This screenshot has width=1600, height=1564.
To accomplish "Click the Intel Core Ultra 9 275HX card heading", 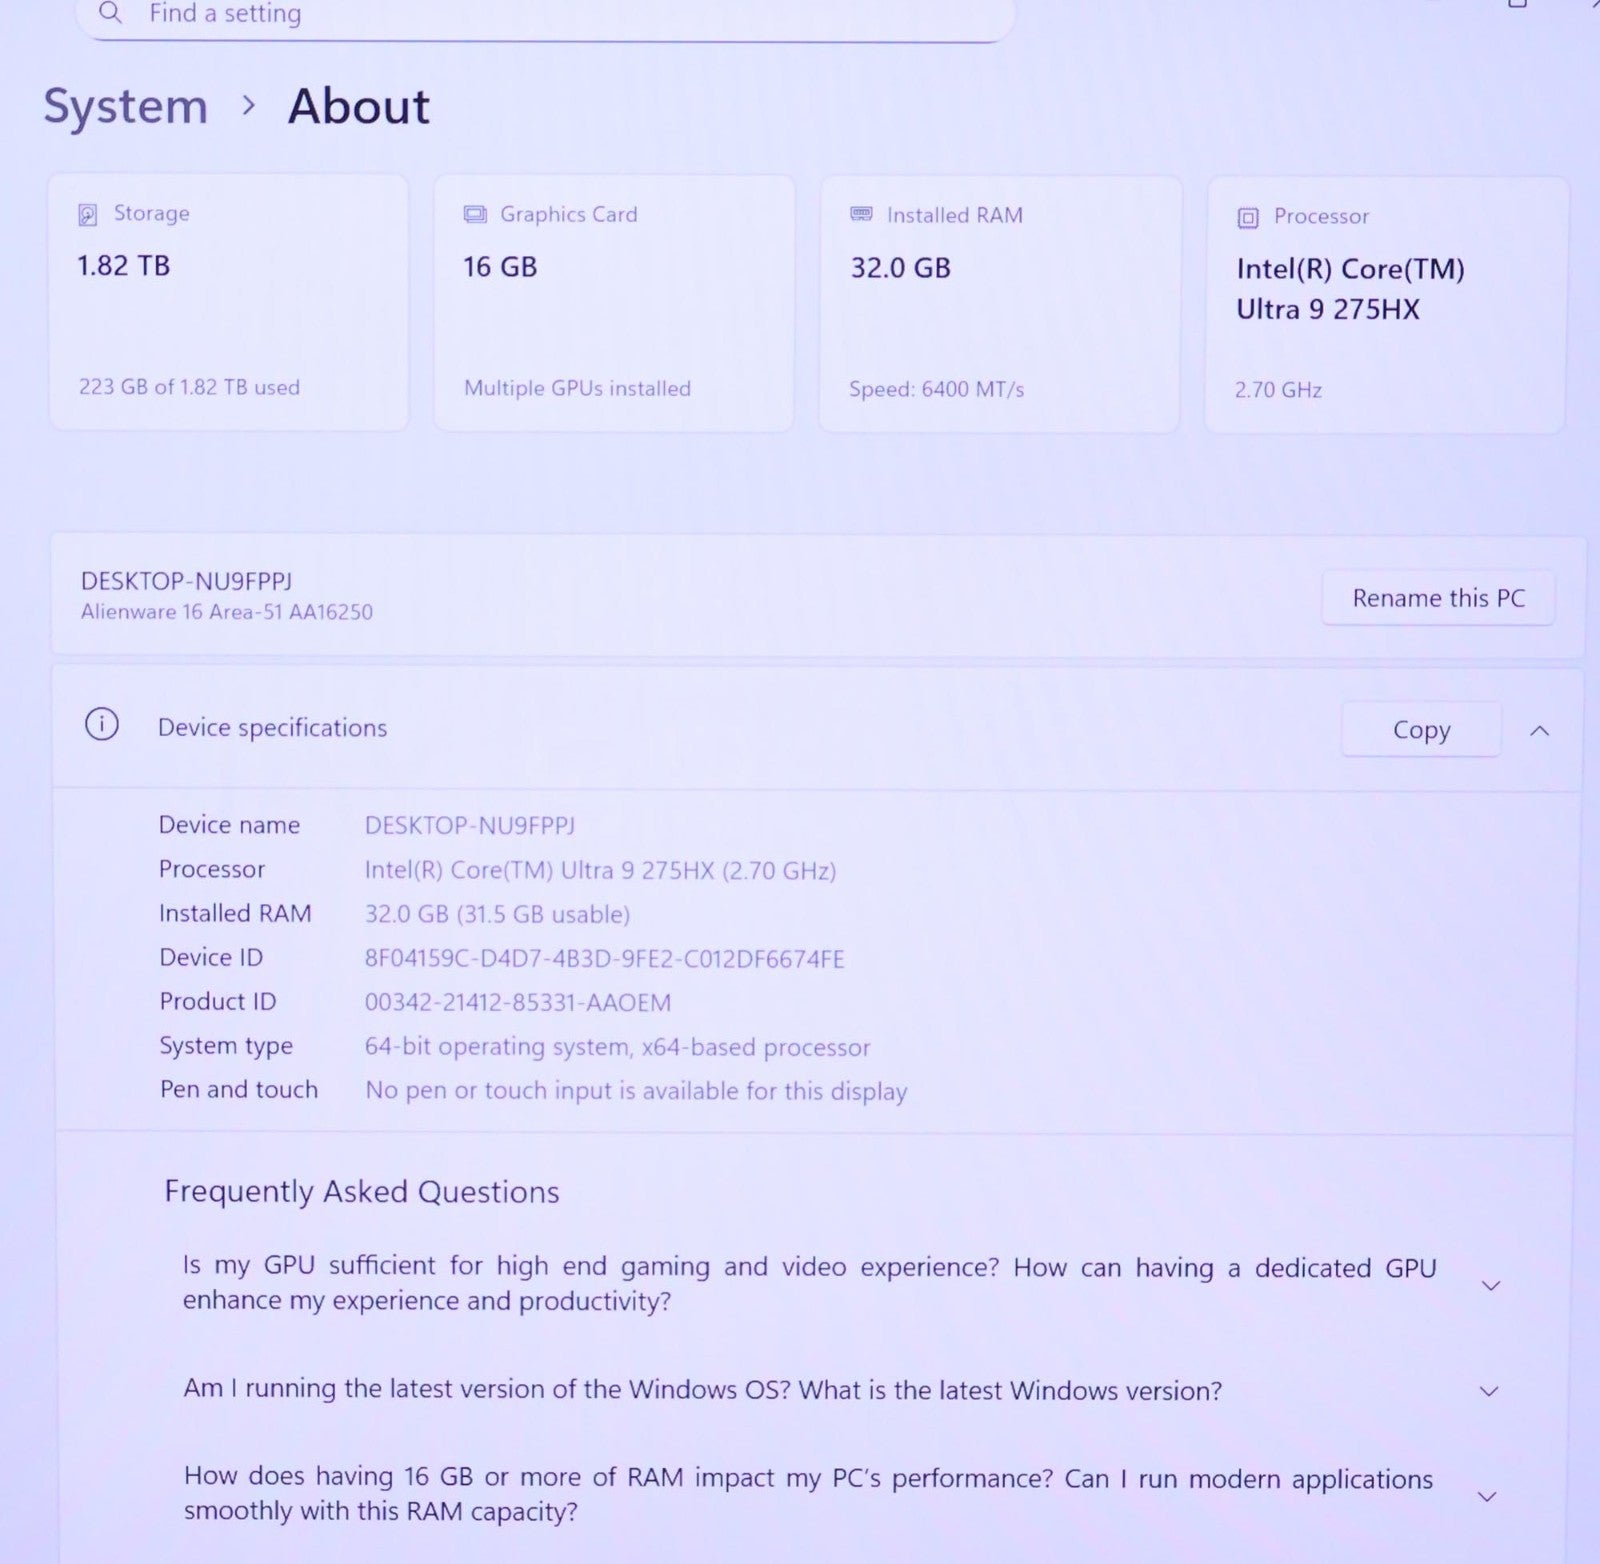I will point(1349,289).
